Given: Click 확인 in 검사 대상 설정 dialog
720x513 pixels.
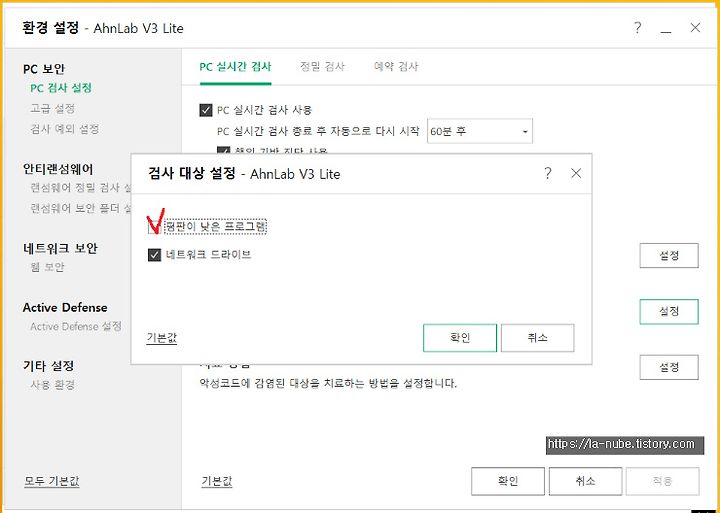Looking at the screenshot, I should pos(460,338).
